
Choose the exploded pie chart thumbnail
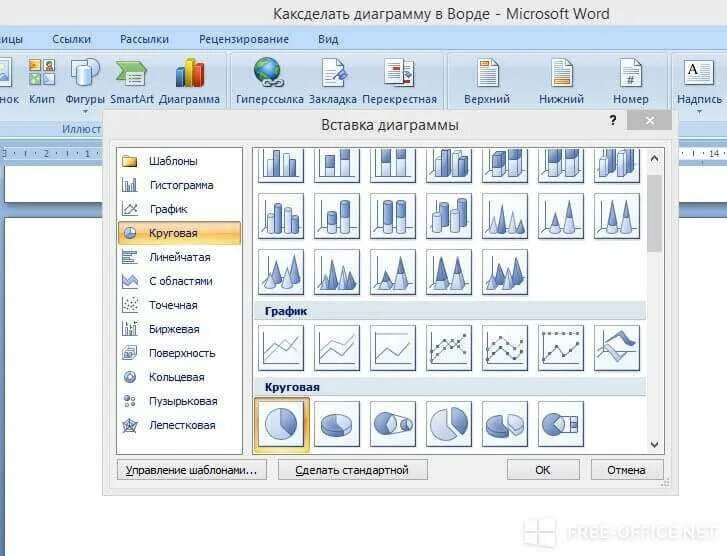[449, 424]
